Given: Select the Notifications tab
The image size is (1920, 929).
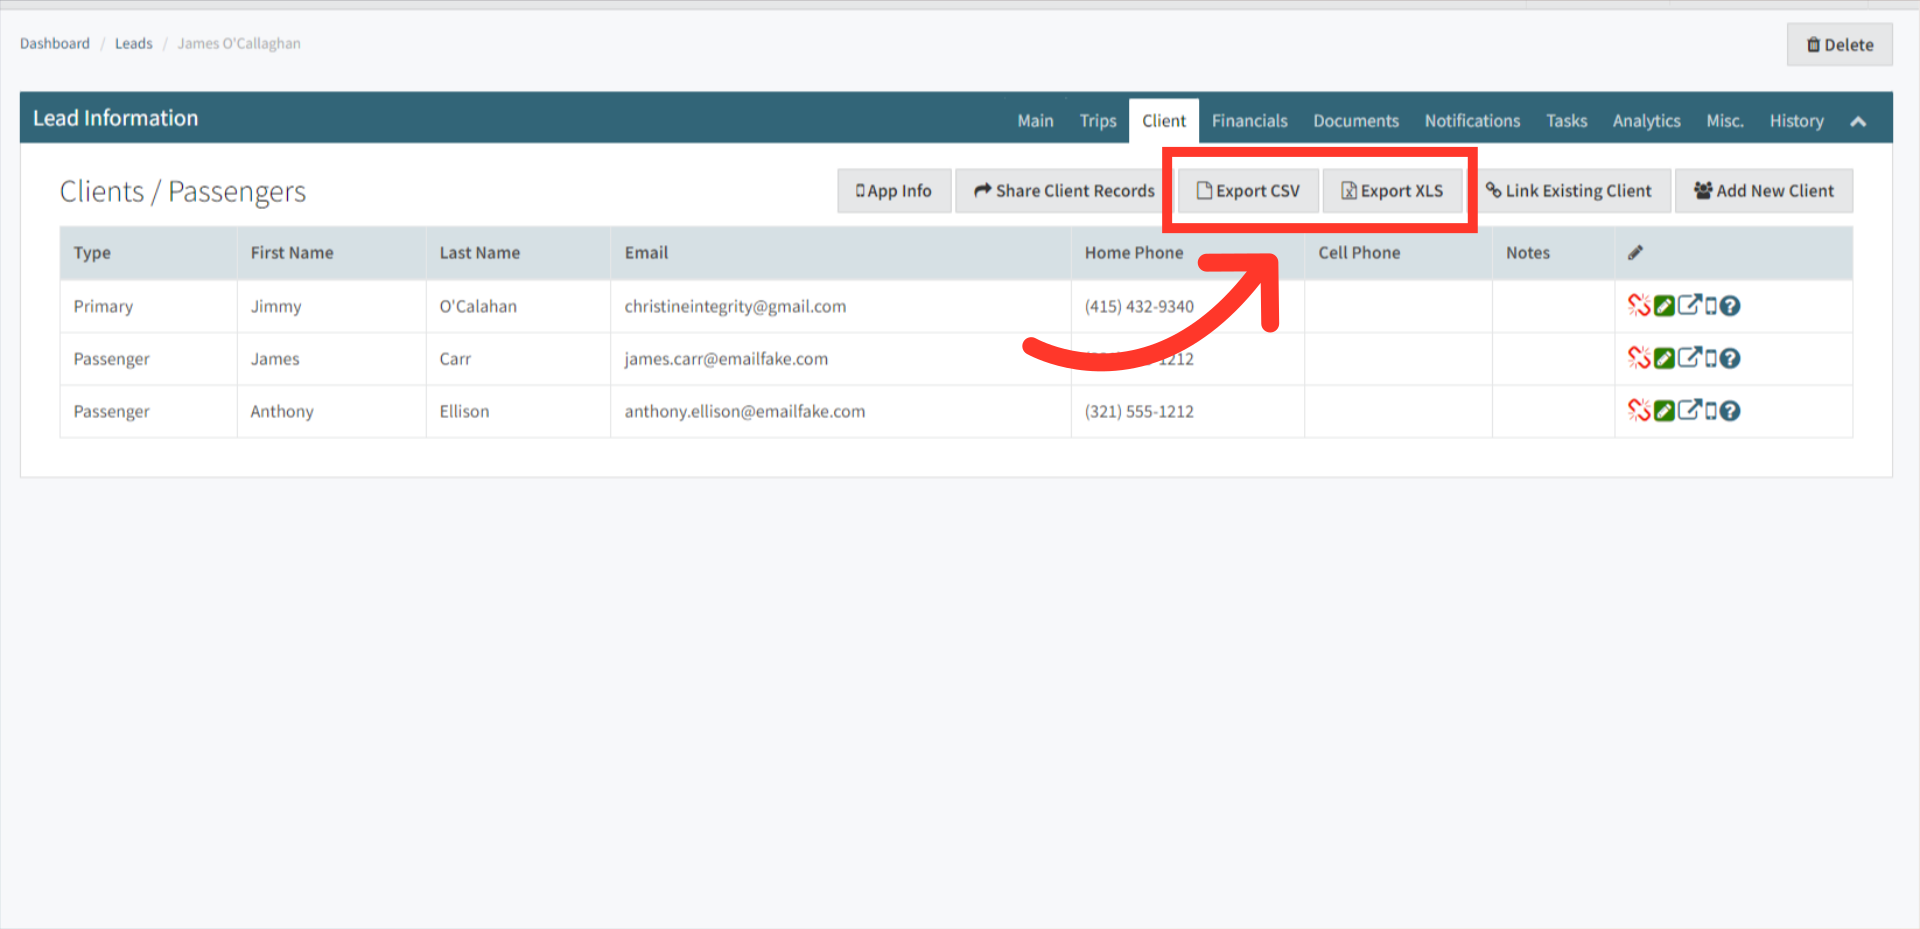Looking at the screenshot, I should pos(1472,120).
